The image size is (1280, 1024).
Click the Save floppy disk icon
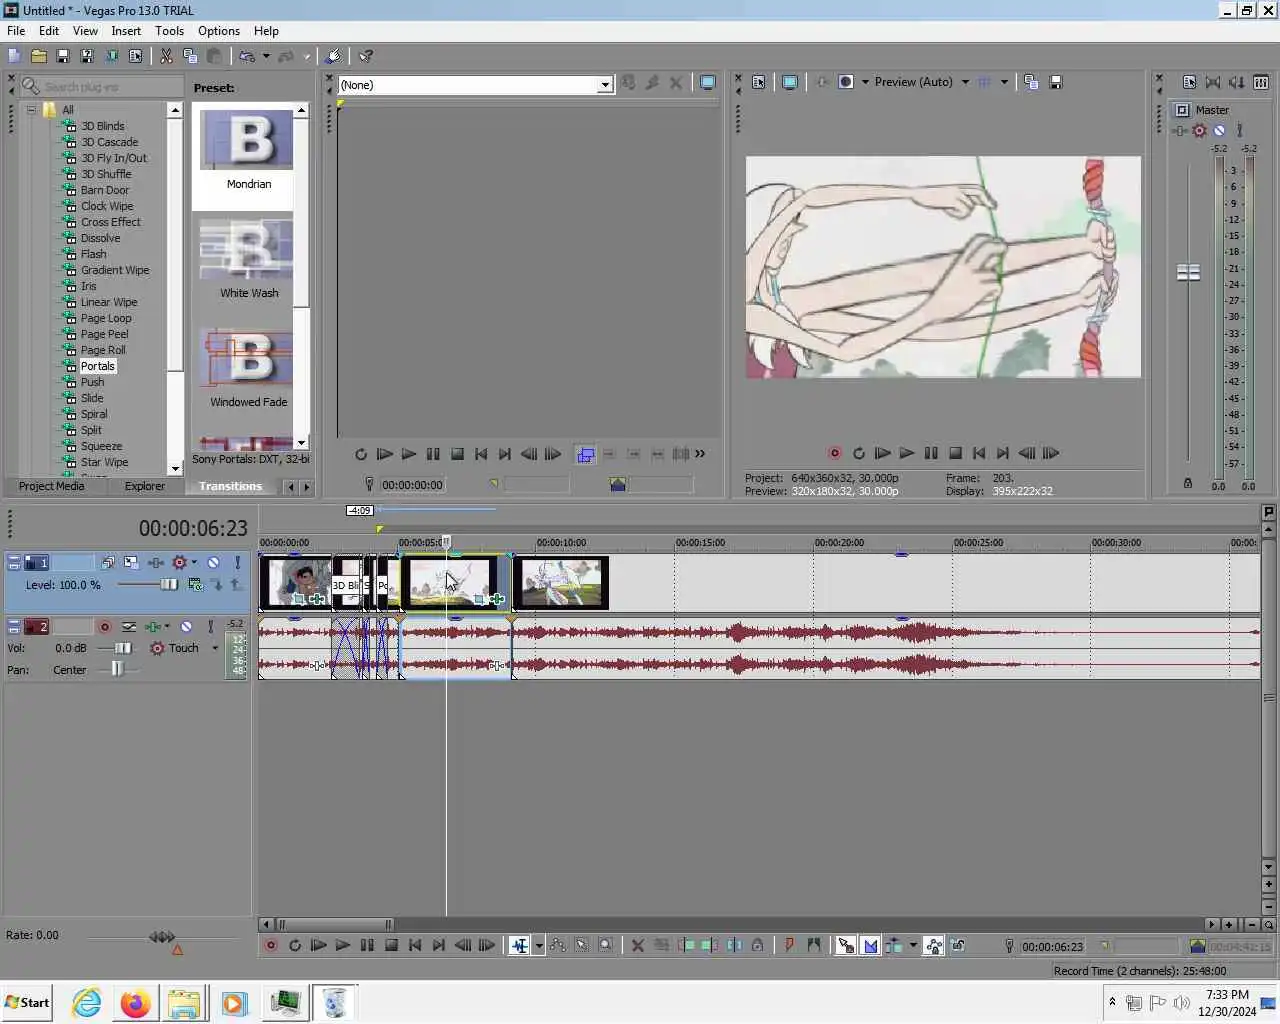coord(62,56)
